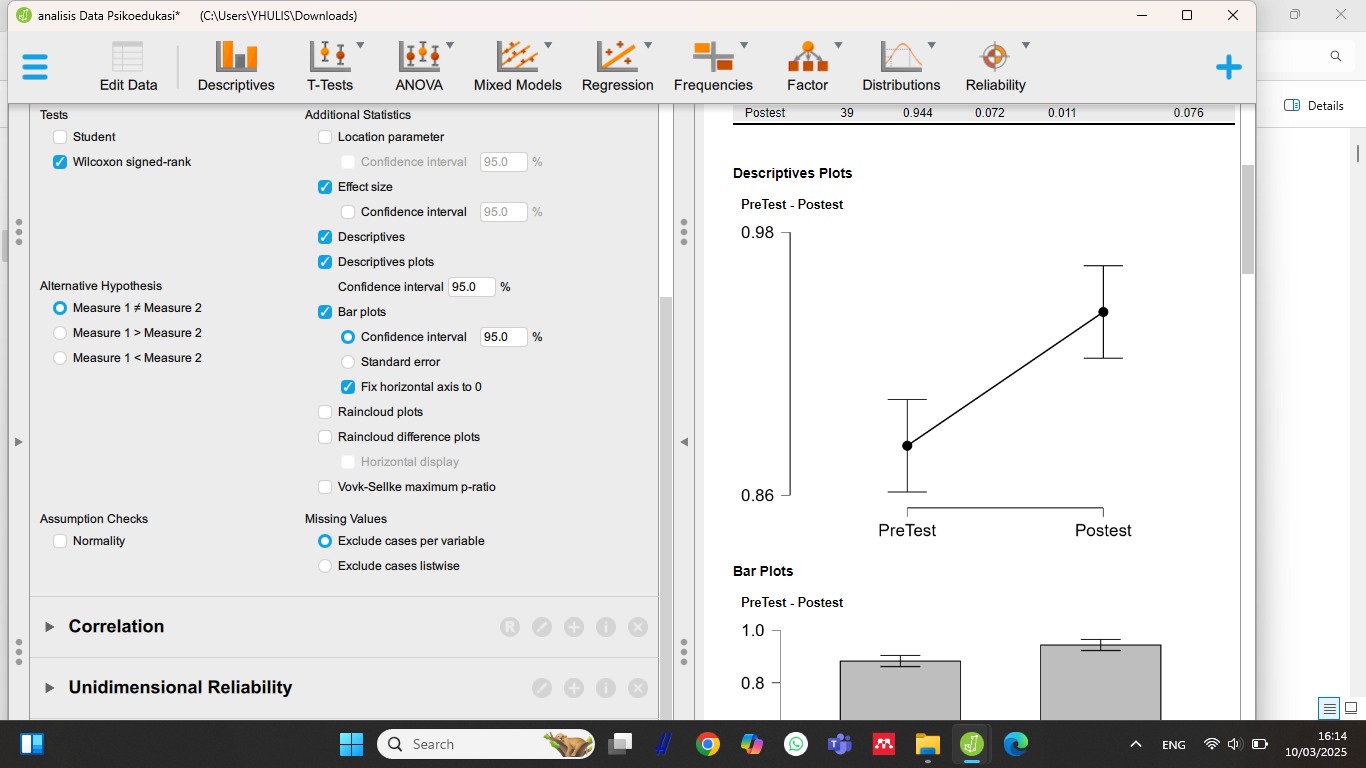
Task: Open the Mixed Models dropdown
Action: click(x=517, y=66)
